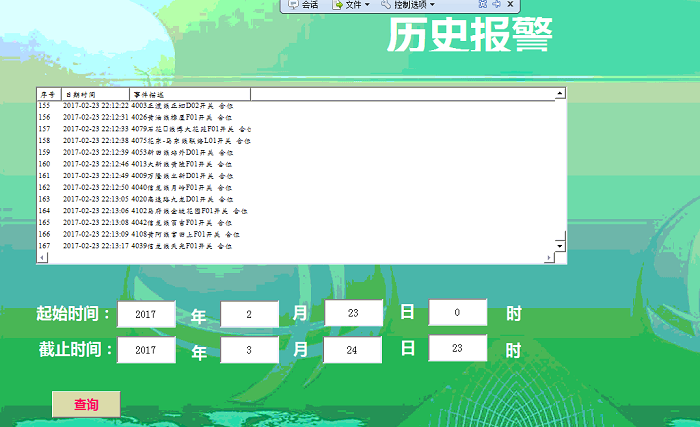Click the fullscreen icon in remote toolbar
The width and height of the screenshot is (700, 427).
(x=482, y=5)
